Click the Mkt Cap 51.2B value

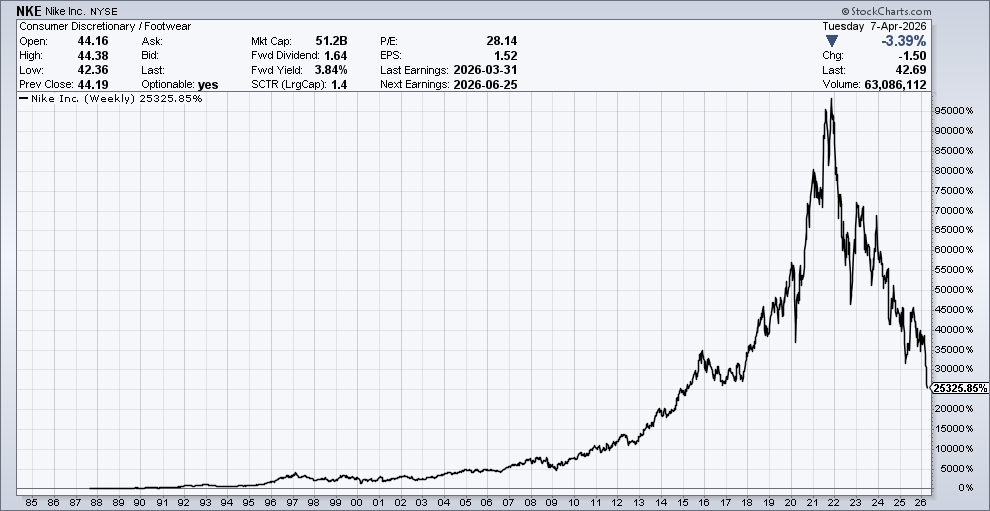tap(331, 41)
